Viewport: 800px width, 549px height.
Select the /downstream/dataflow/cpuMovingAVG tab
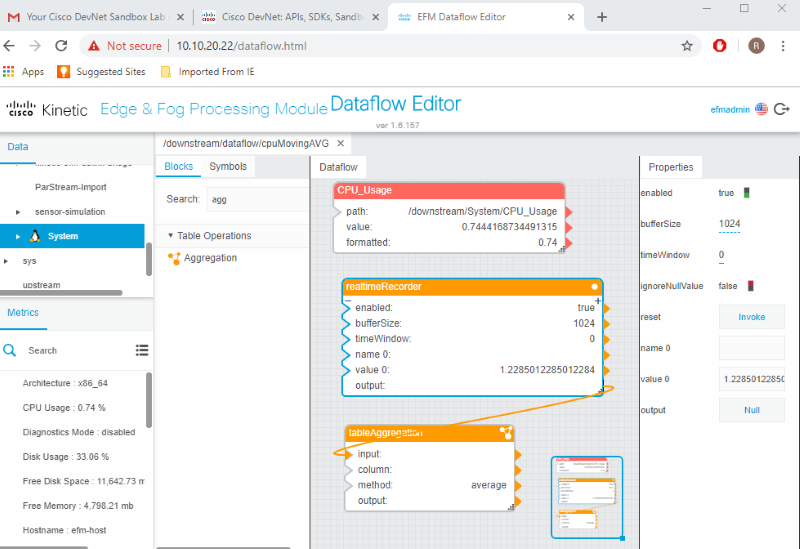pos(246,143)
